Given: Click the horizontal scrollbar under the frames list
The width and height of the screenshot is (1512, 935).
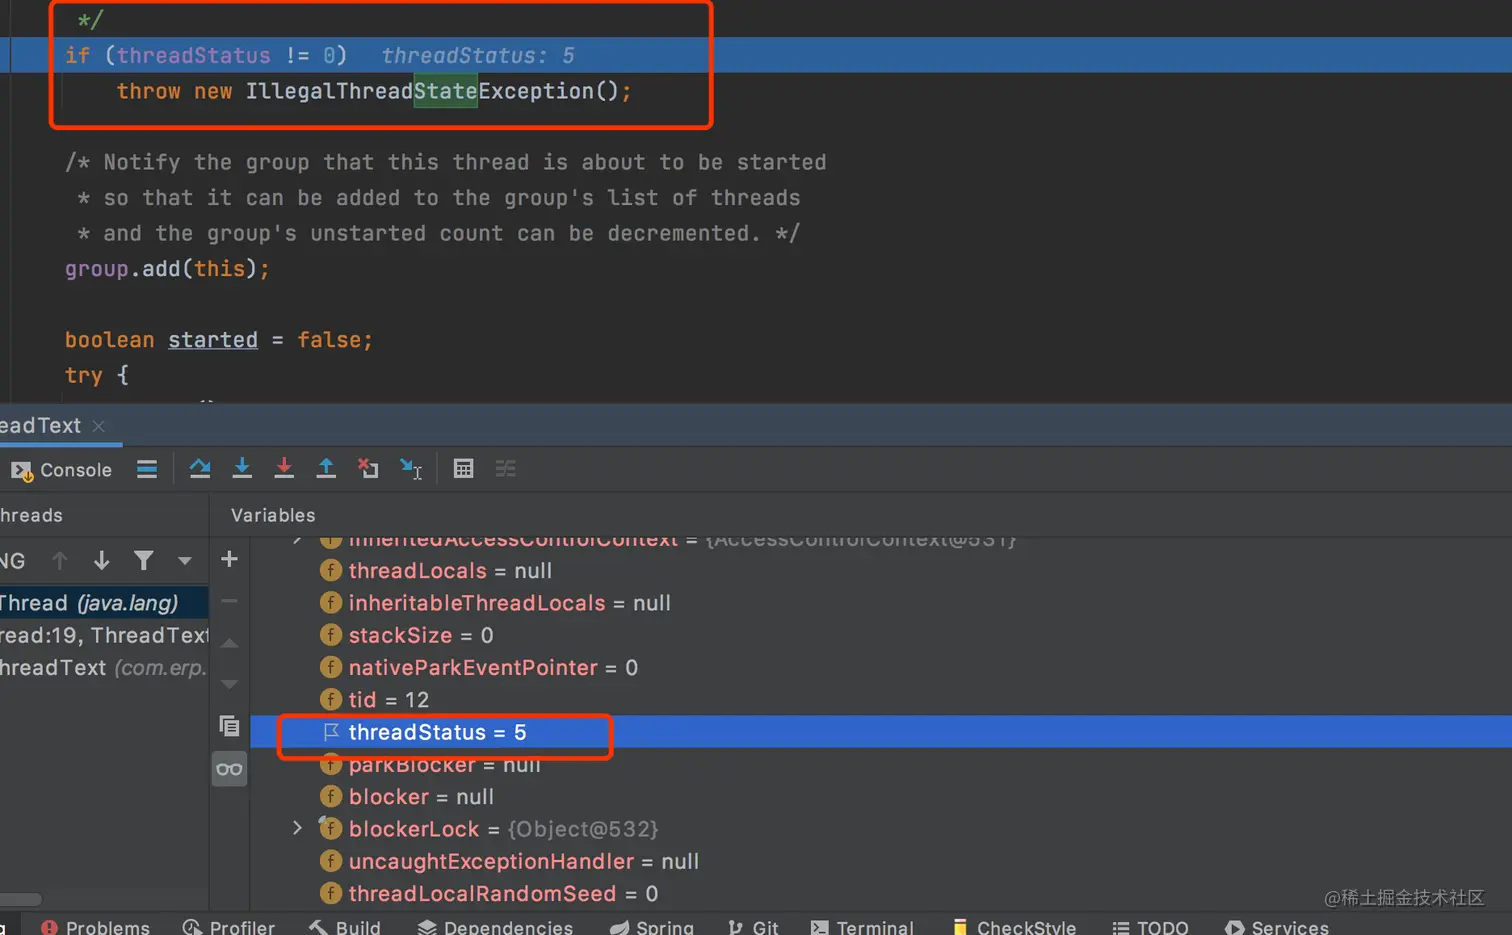Looking at the screenshot, I should point(21,899).
